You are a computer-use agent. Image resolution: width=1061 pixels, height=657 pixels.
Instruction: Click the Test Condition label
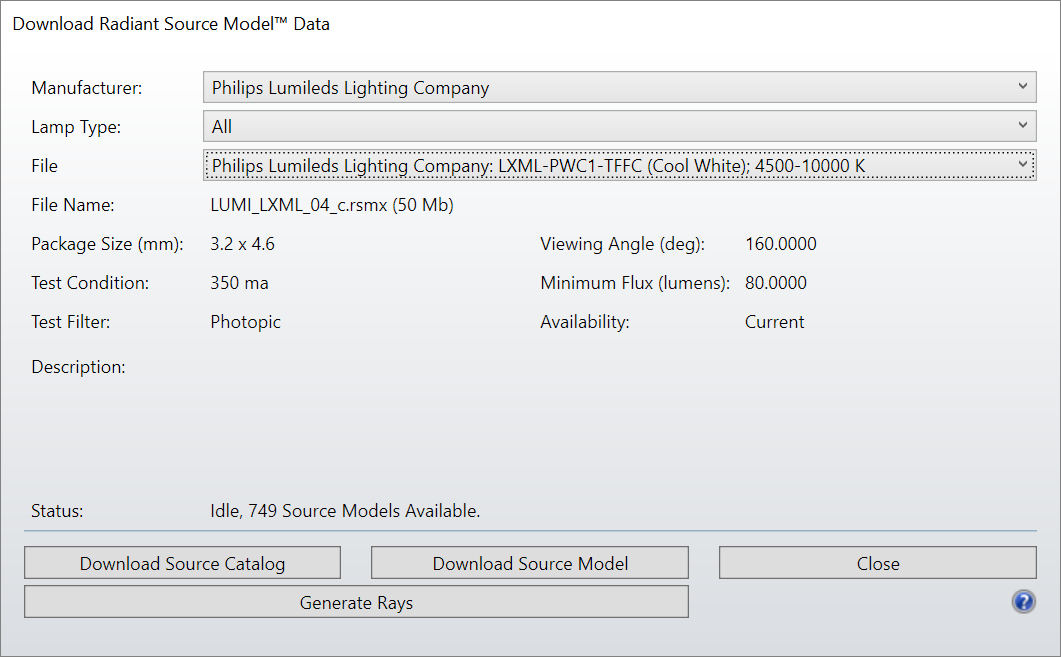[x=90, y=283]
